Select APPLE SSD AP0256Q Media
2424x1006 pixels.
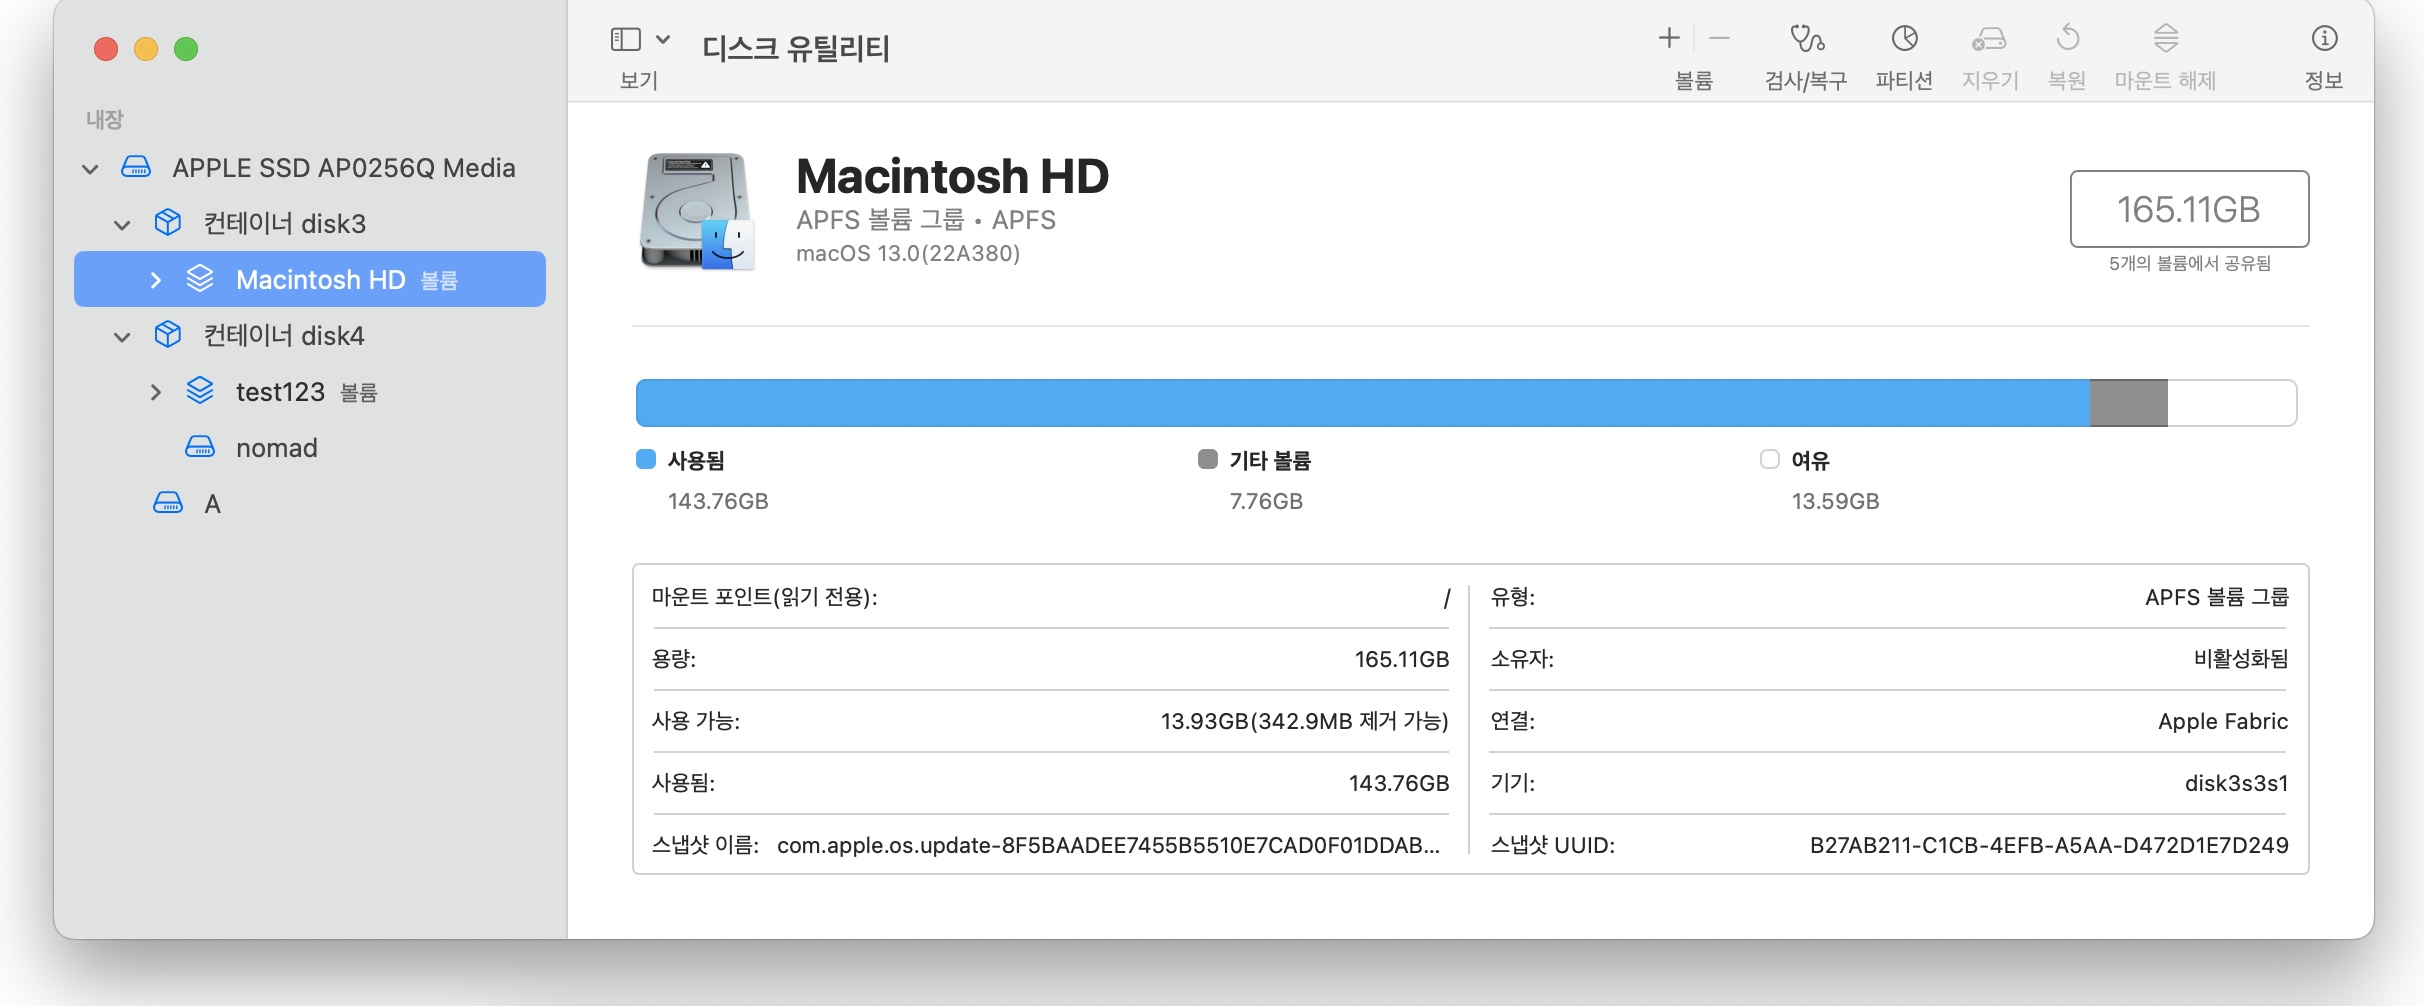(344, 167)
